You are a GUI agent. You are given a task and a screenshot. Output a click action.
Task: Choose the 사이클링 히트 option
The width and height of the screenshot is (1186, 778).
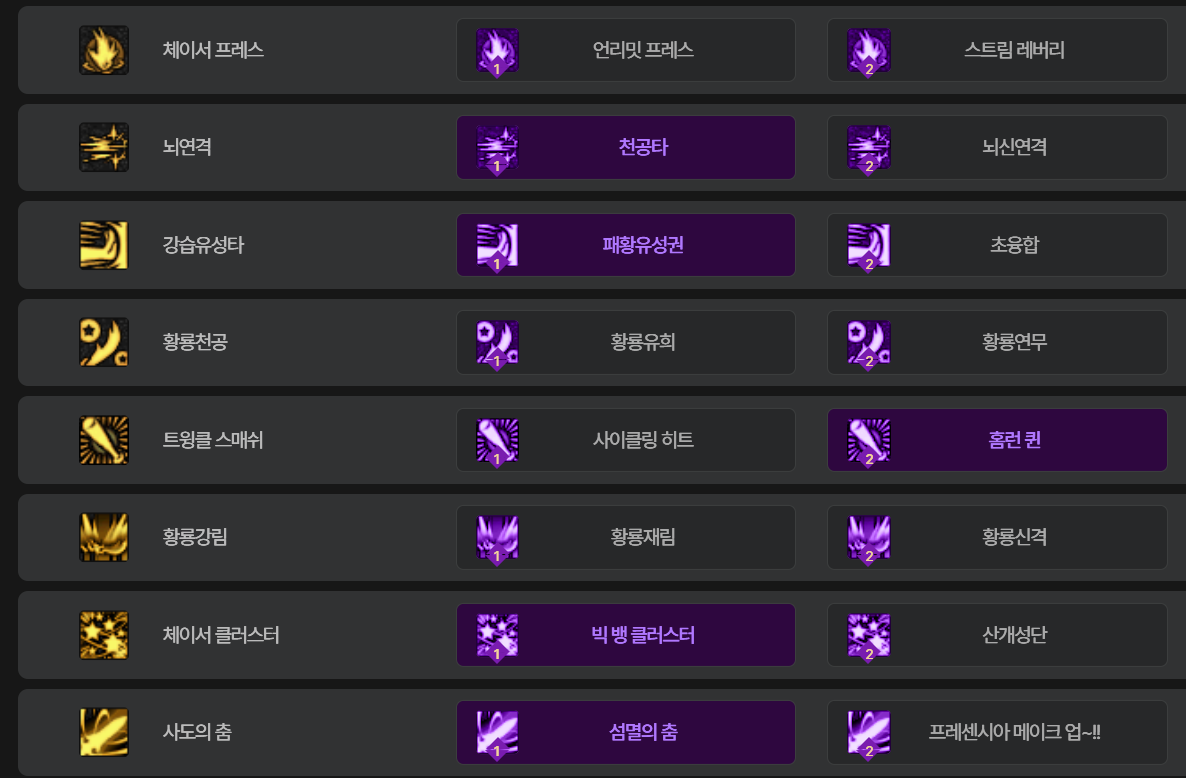pos(626,440)
